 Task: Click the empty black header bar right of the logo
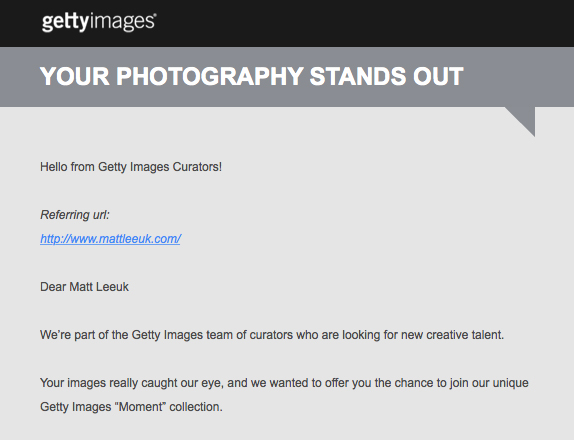point(362,23)
